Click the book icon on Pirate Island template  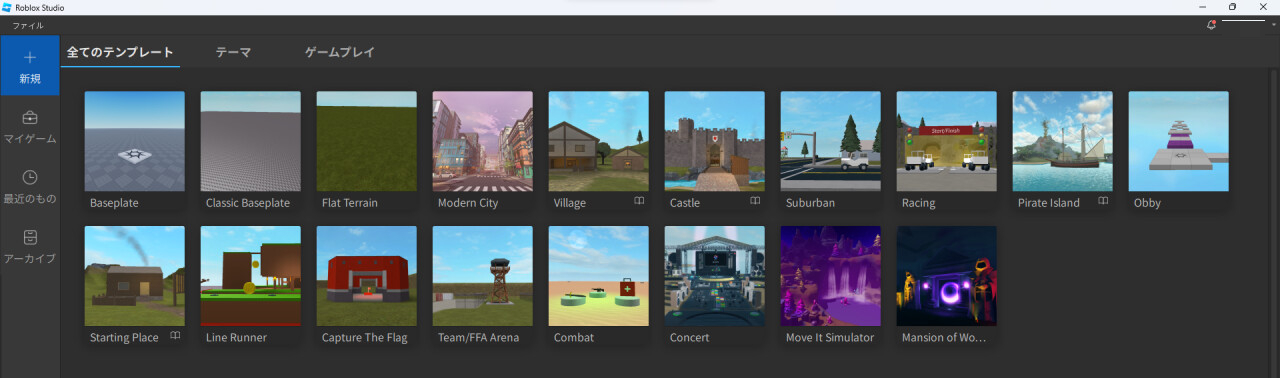click(x=1103, y=201)
